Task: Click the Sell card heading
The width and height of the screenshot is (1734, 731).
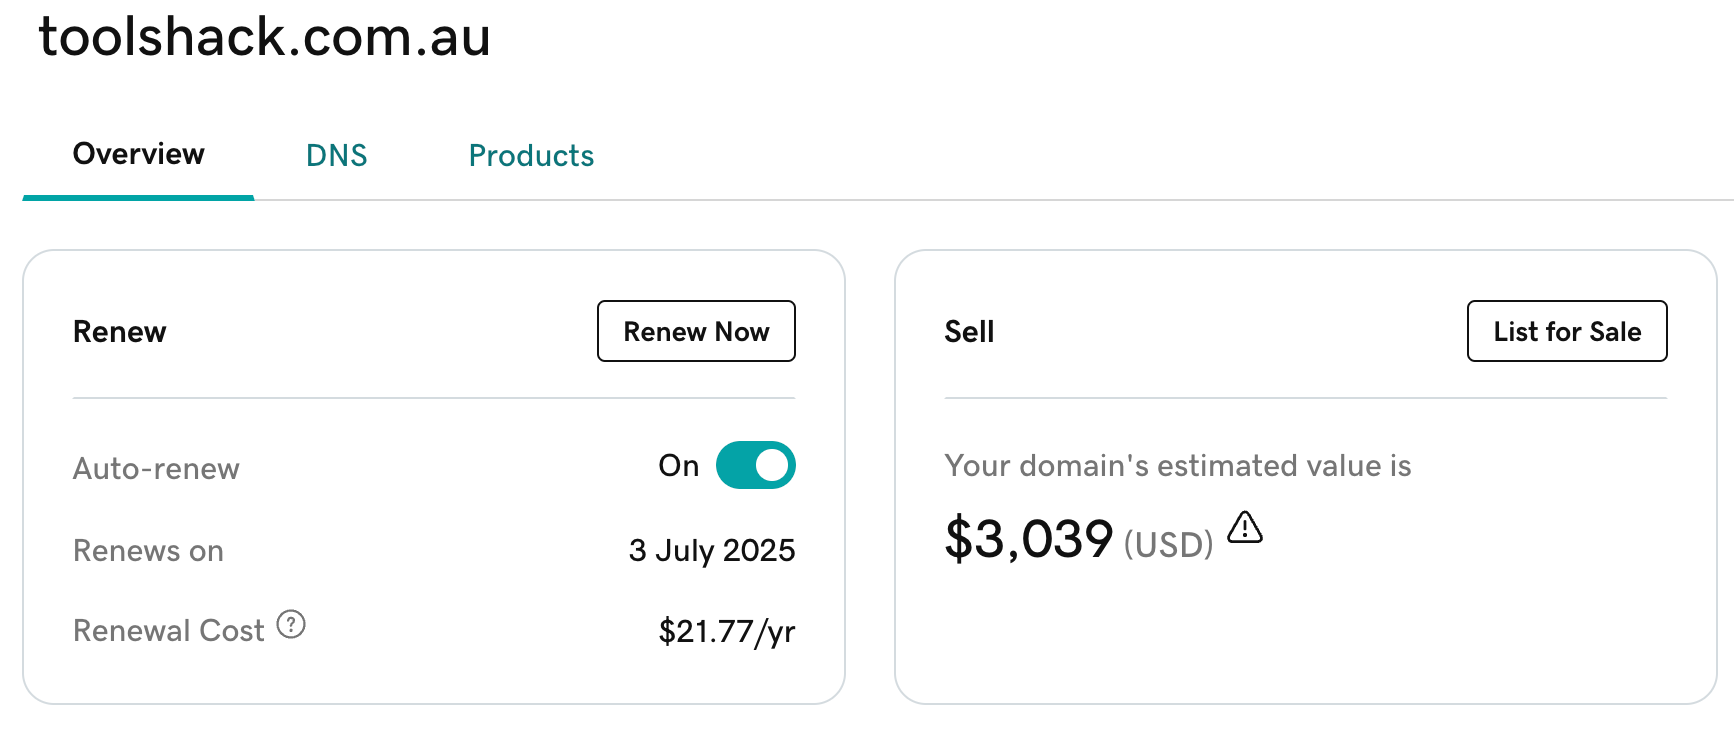Action: pos(969,332)
